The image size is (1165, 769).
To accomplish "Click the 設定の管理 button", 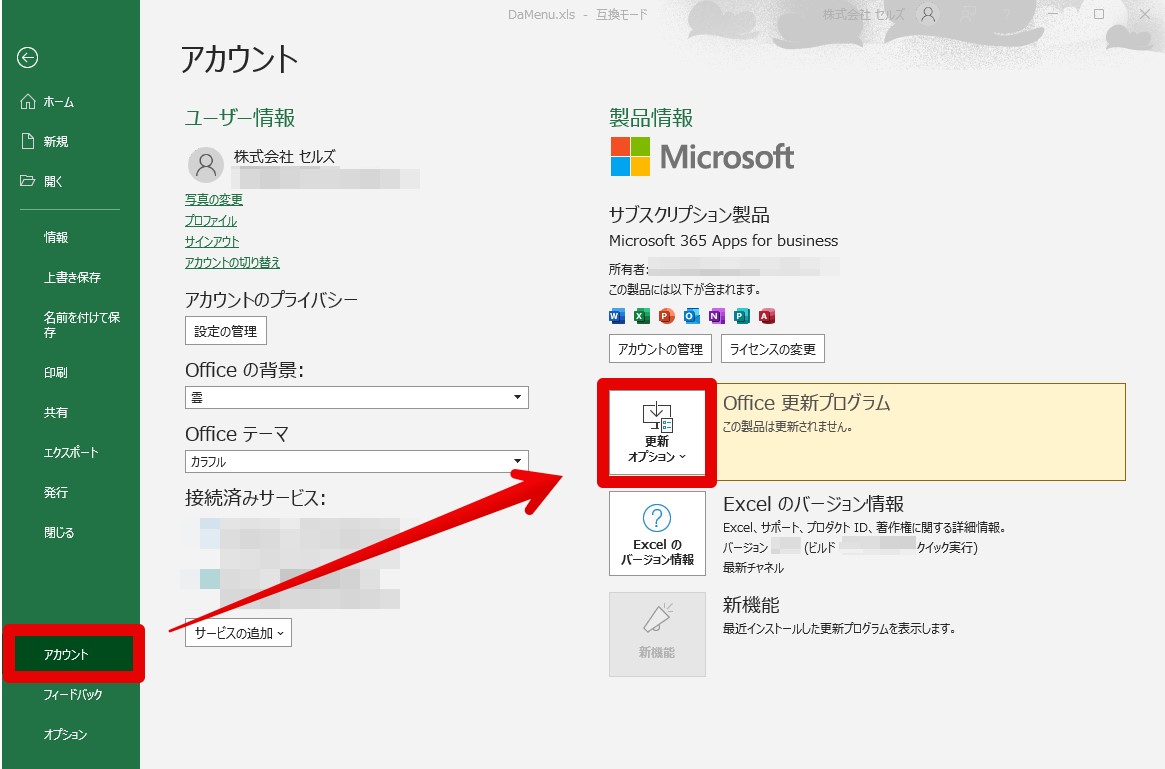I will click(x=226, y=331).
